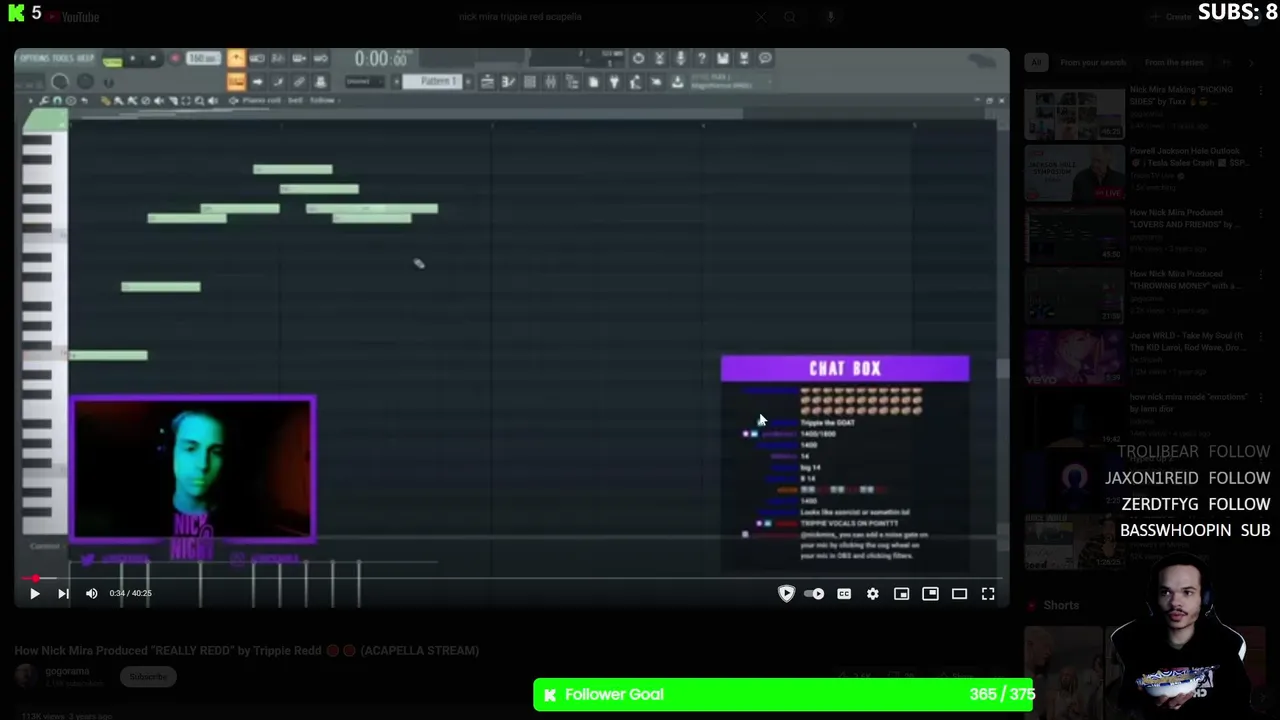The height and width of the screenshot is (720, 1280).
Task: Play the YouTube video
Action: coord(34,594)
